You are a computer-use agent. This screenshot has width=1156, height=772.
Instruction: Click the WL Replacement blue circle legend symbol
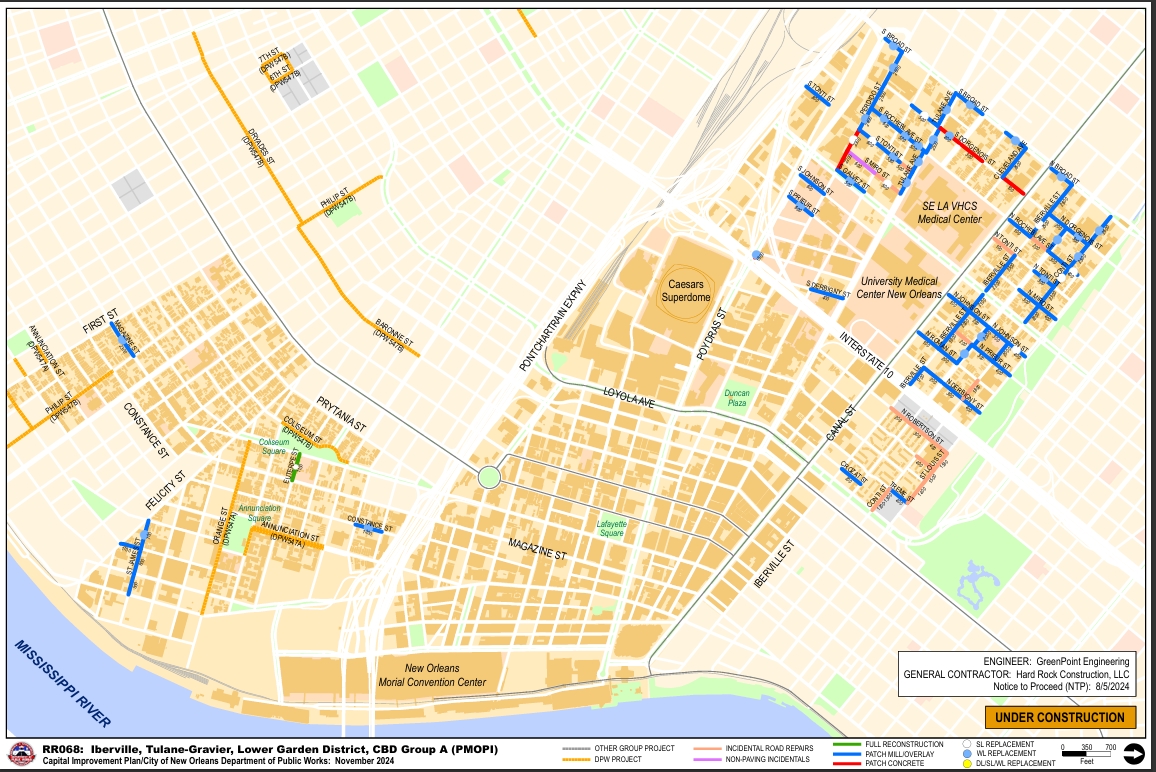pos(967,754)
